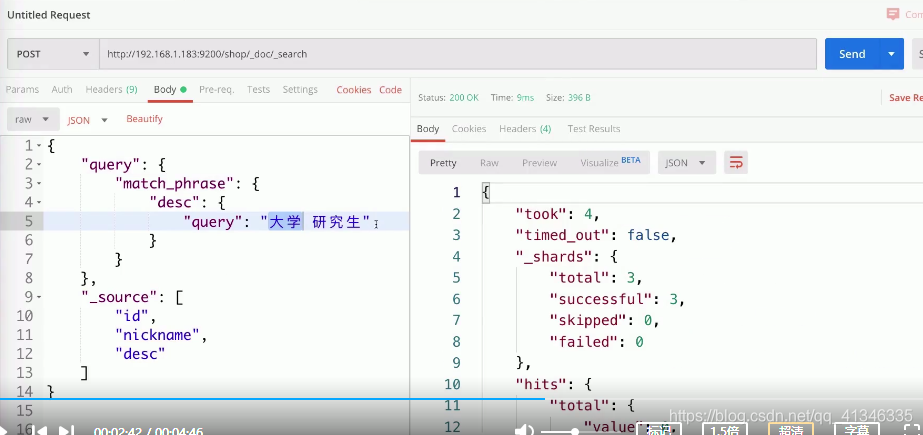Click the "timed_out": false response line
This screenshot has height=435, width=923.
click(596, 235)
